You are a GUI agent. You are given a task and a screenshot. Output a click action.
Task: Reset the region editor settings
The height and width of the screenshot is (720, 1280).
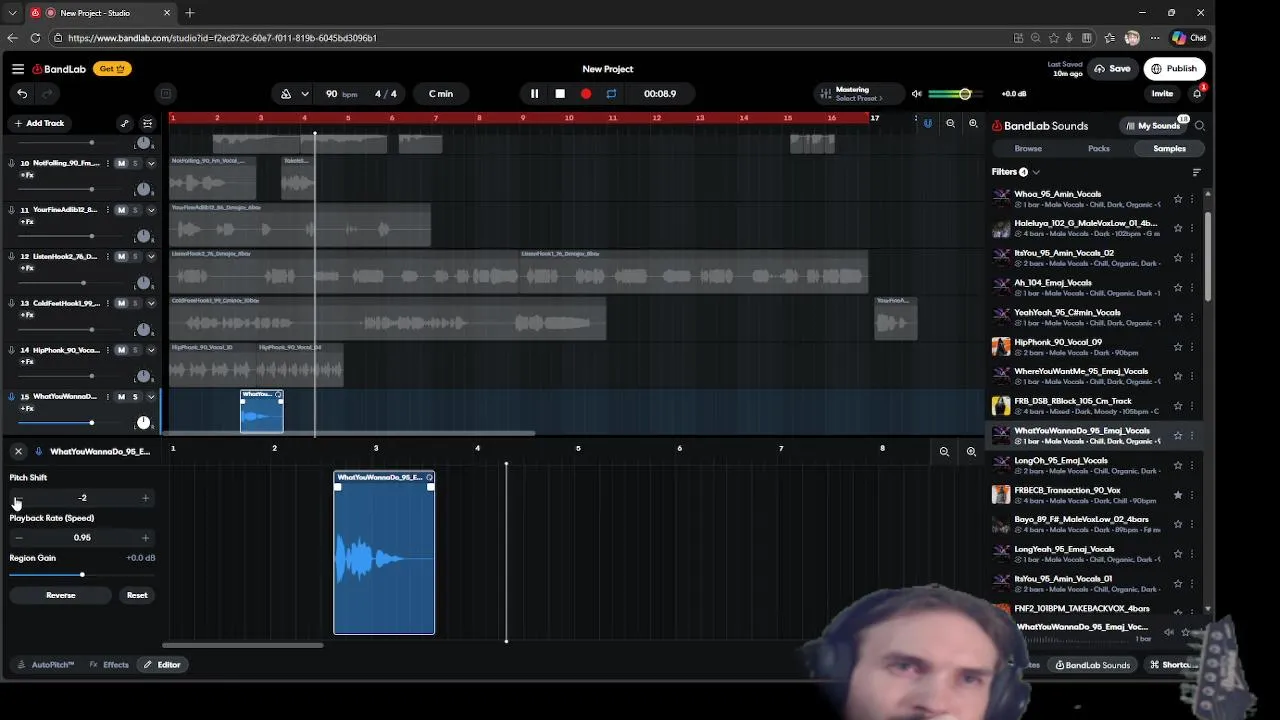[137, 595]
